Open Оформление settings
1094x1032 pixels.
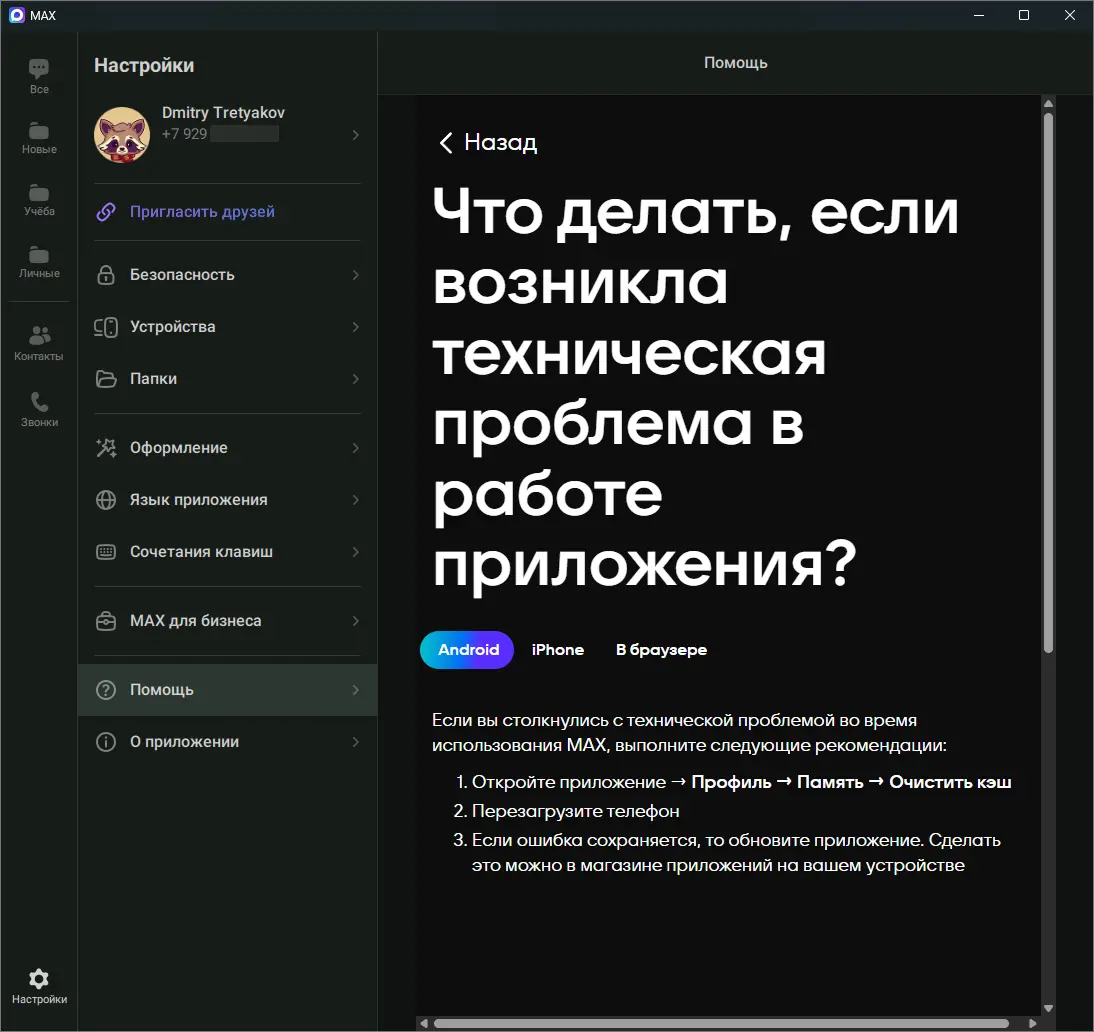point(227,448)
